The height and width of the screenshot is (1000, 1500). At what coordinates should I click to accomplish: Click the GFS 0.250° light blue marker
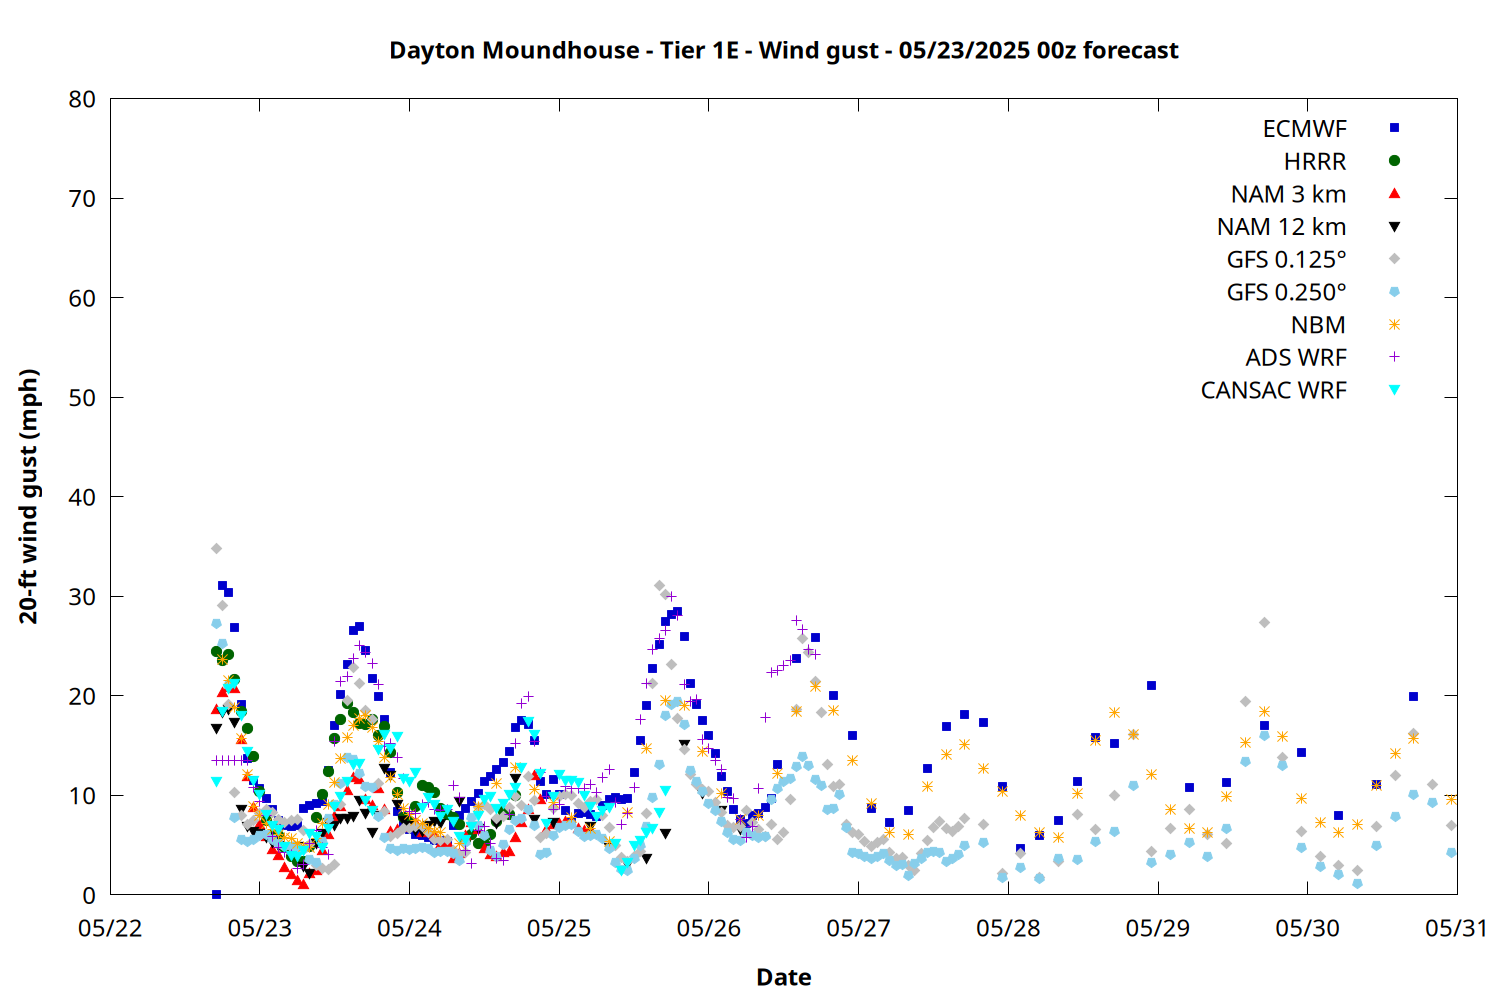click(x=1394, y=292)
